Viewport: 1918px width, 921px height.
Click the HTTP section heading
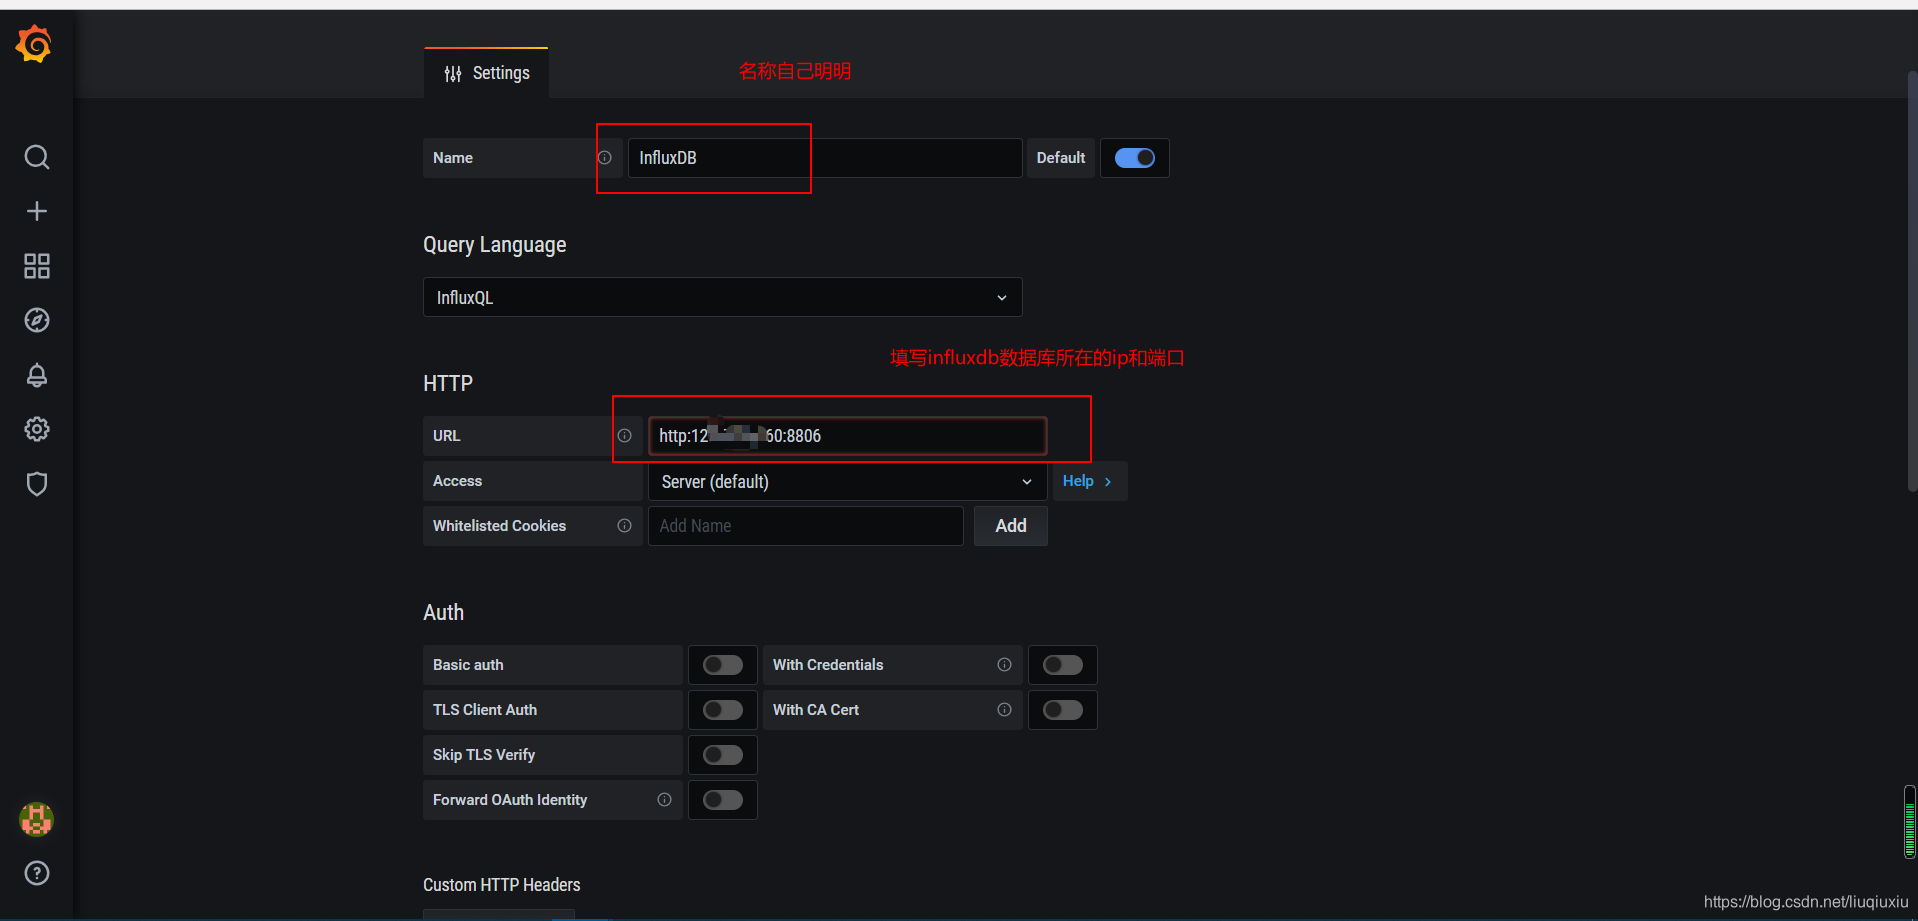pos(448,384)
